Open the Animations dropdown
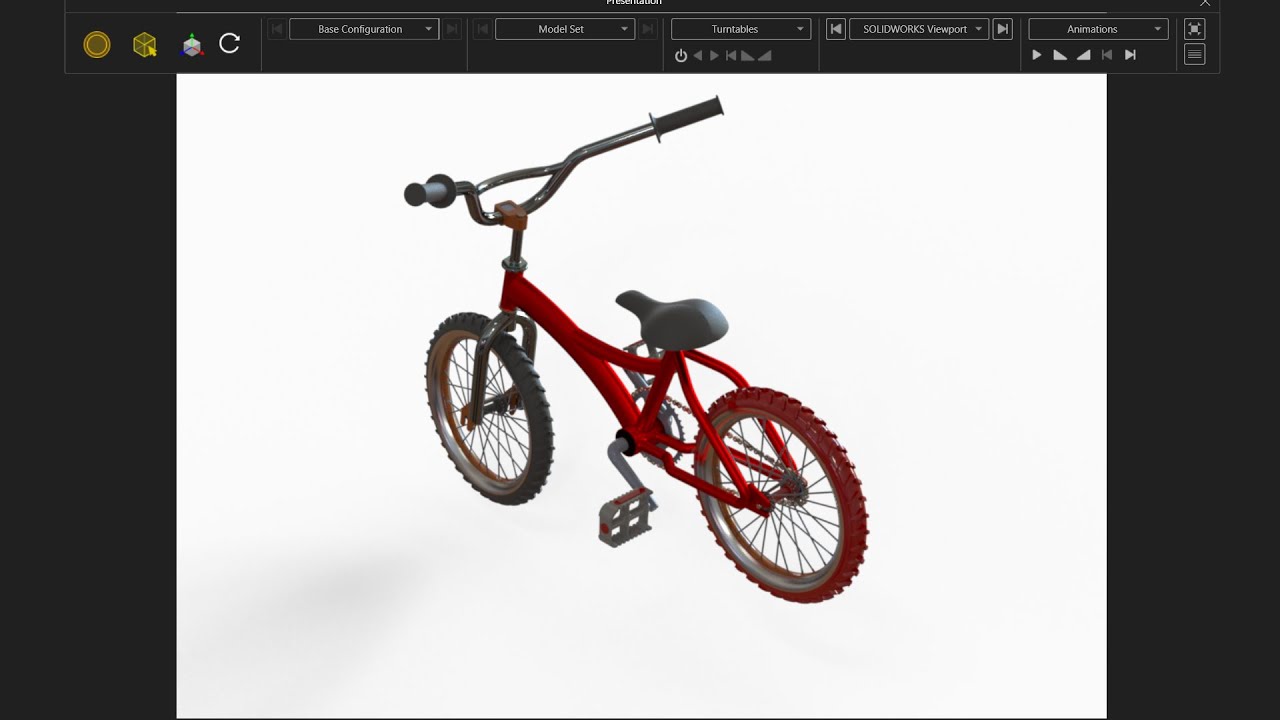The height and width of the screenshot is (720, 1280). pos(1098,29)
